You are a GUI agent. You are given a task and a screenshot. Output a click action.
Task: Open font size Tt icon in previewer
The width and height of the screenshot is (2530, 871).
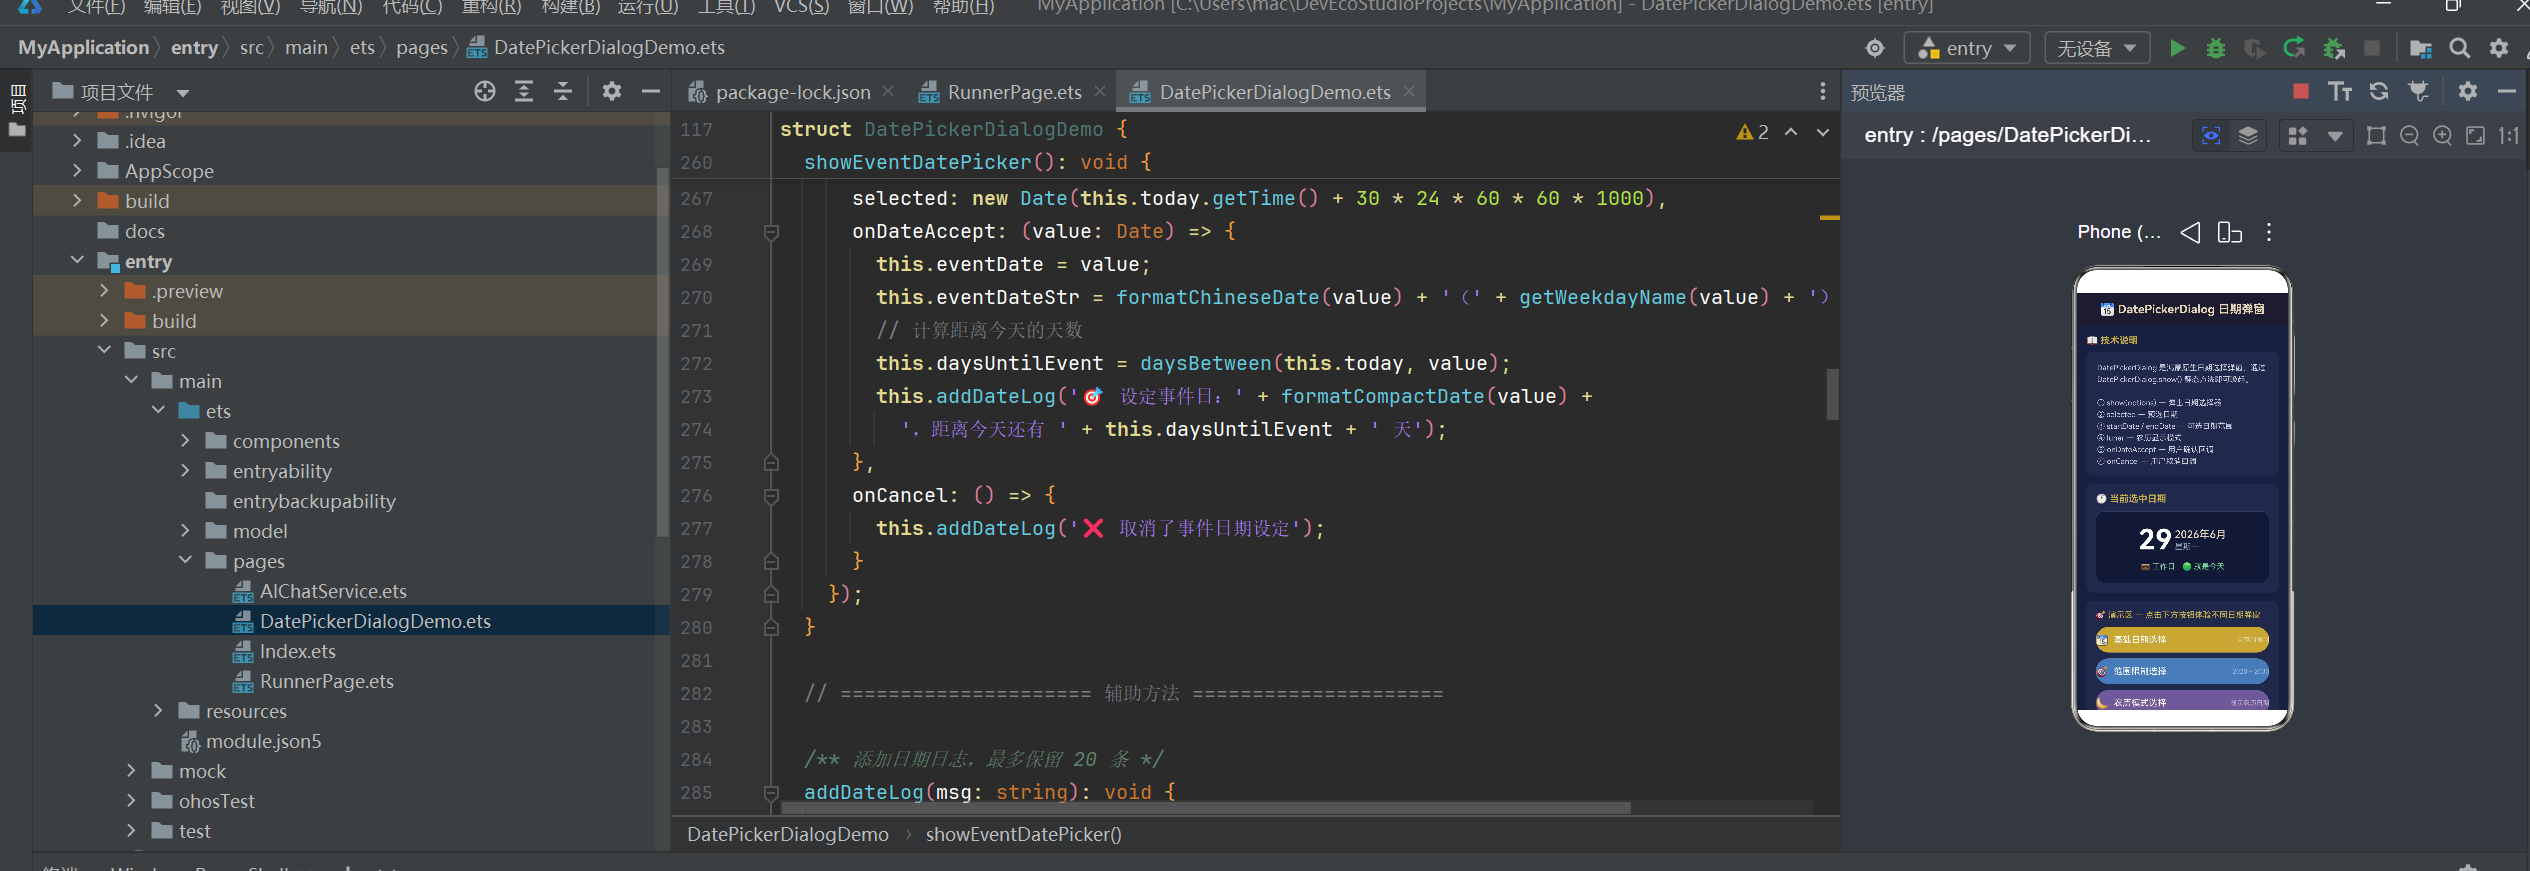2340,91
